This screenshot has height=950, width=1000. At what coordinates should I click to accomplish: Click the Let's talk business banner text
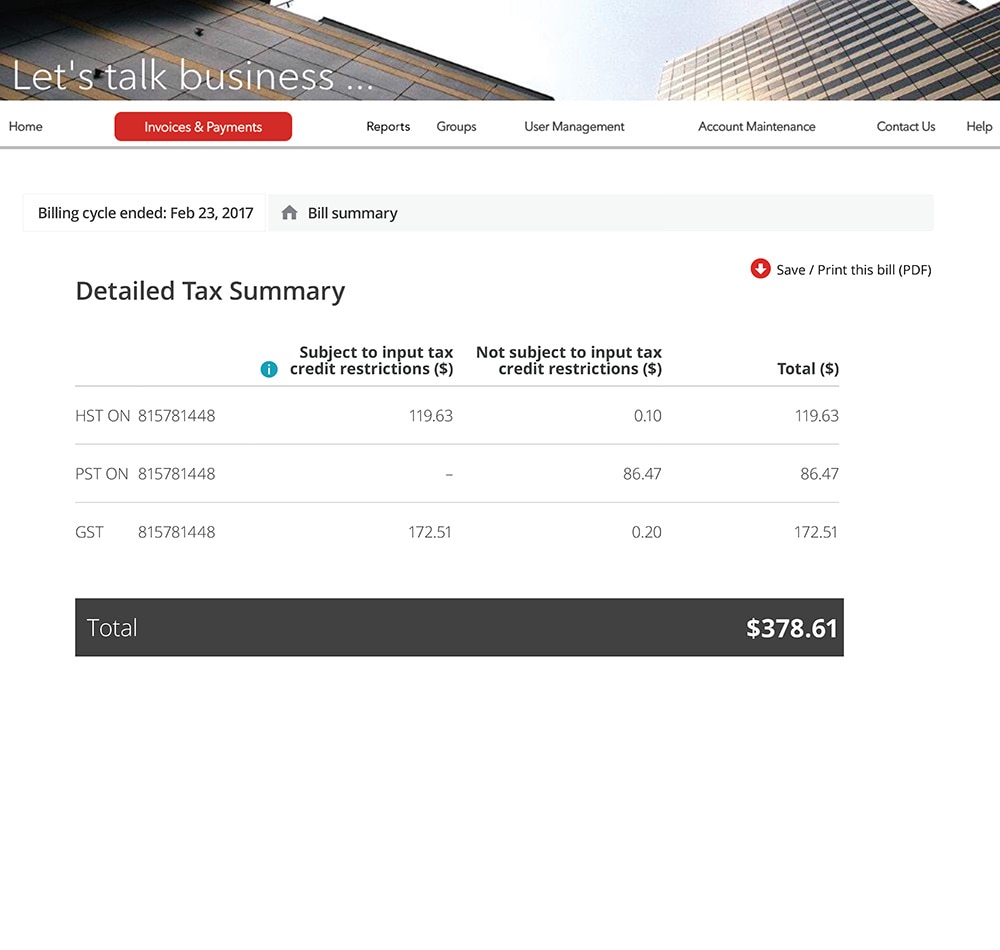pos(193,75)
